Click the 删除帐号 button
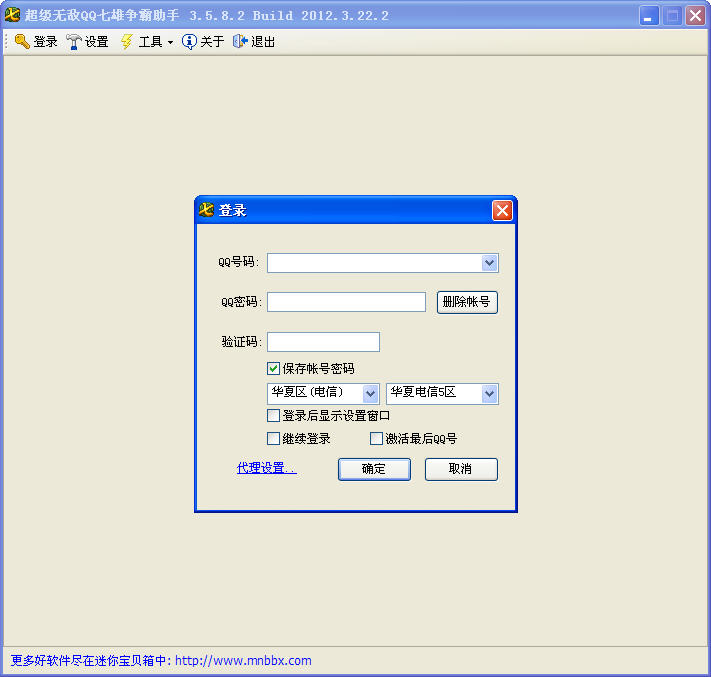Screen dimensions: 711x677 click(x=467, y=302)
